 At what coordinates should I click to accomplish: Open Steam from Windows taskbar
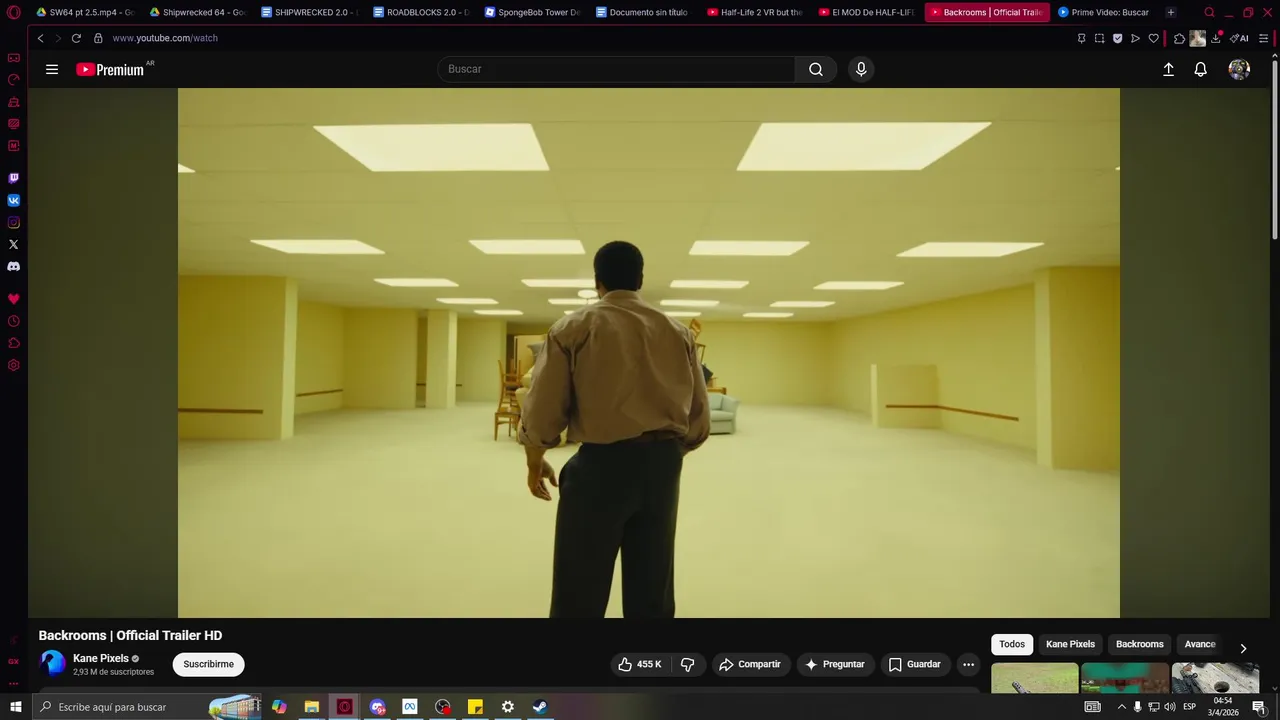click(539, 707)
